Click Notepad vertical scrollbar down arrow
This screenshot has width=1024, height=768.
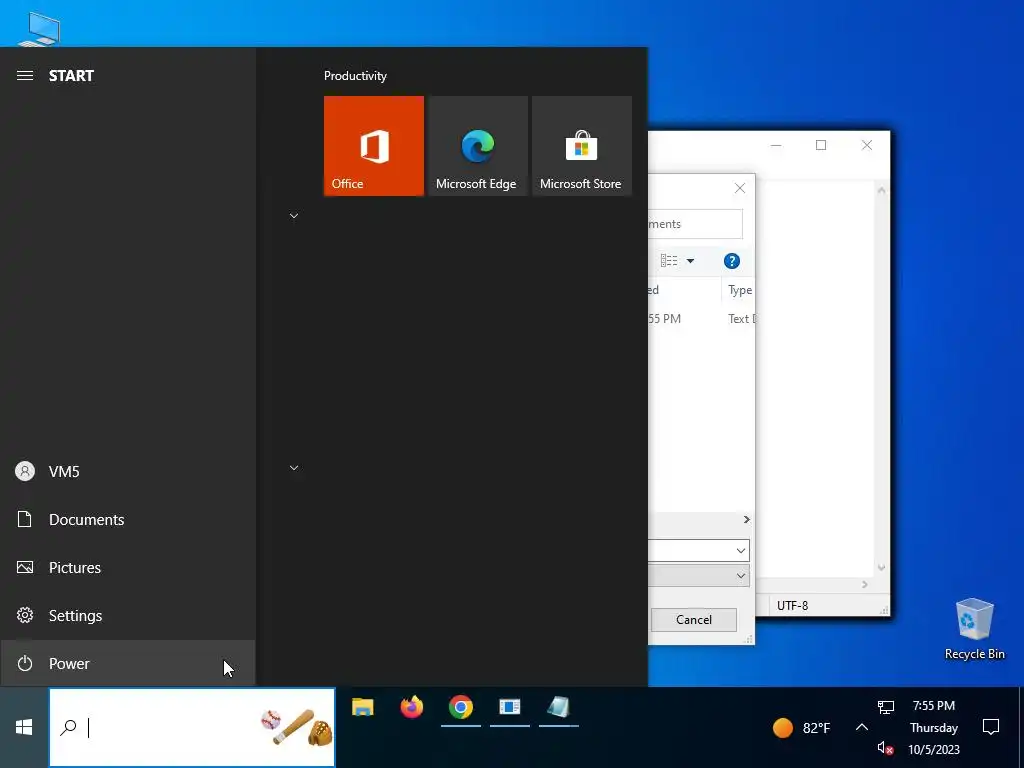(882, 568)
